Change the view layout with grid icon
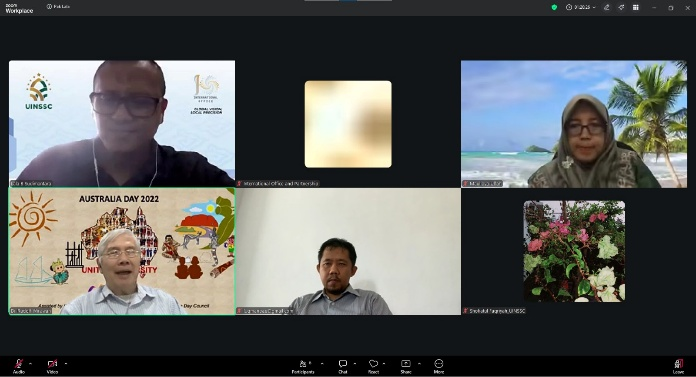The width and height of the screenshot is (696, 377). pos(636,7)
